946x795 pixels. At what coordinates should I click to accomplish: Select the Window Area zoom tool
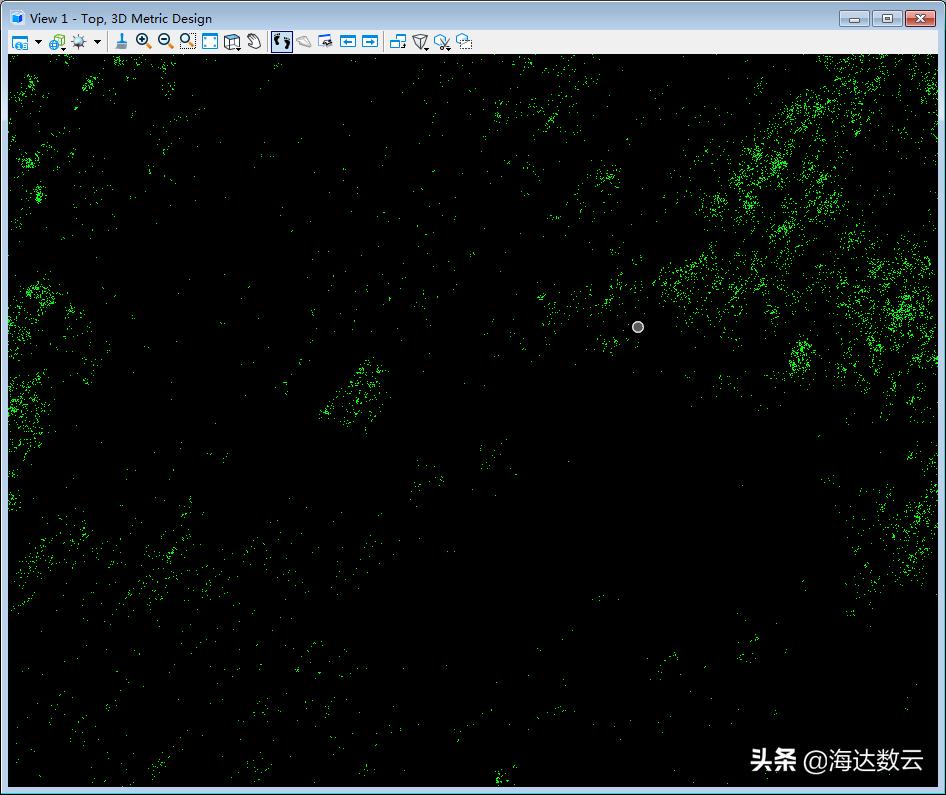click(x=188, y=42)
